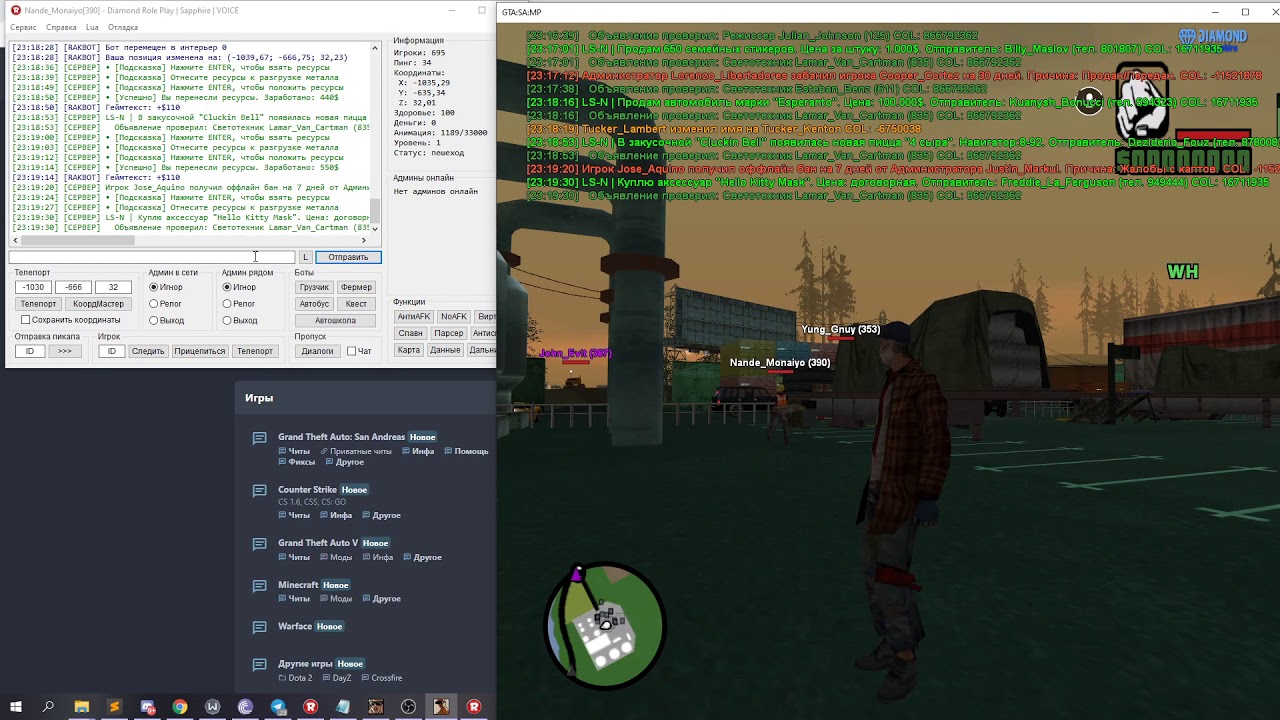
Task: Open Sublime Text from the taskbar
Action: click(x=114, y=707)
